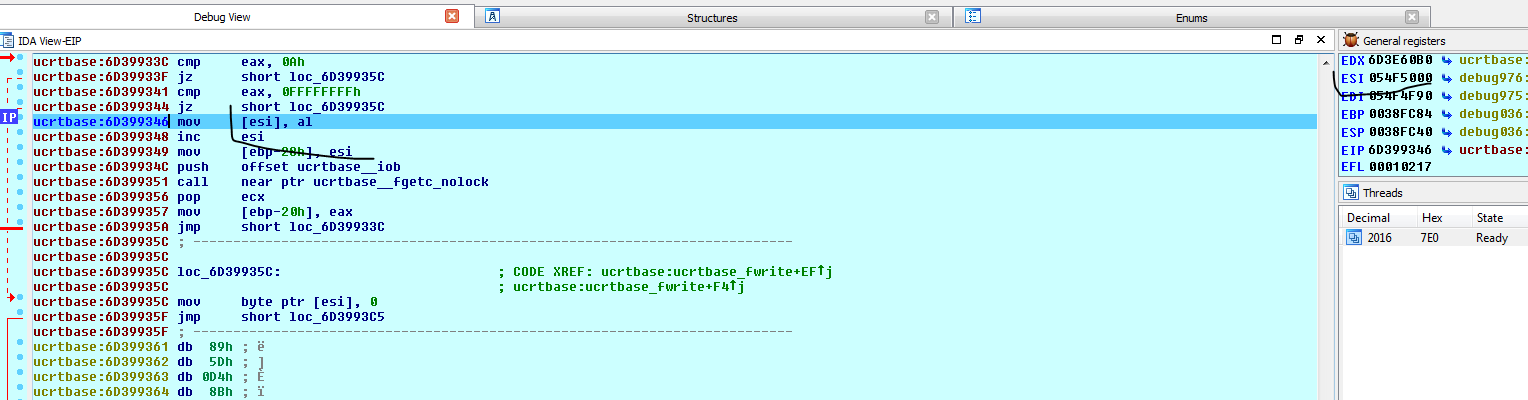Screen dimensions: 1528x400
Task: Jump to the ESI register value arrow
Action: pyautogui.click(x=1446, y=78)
